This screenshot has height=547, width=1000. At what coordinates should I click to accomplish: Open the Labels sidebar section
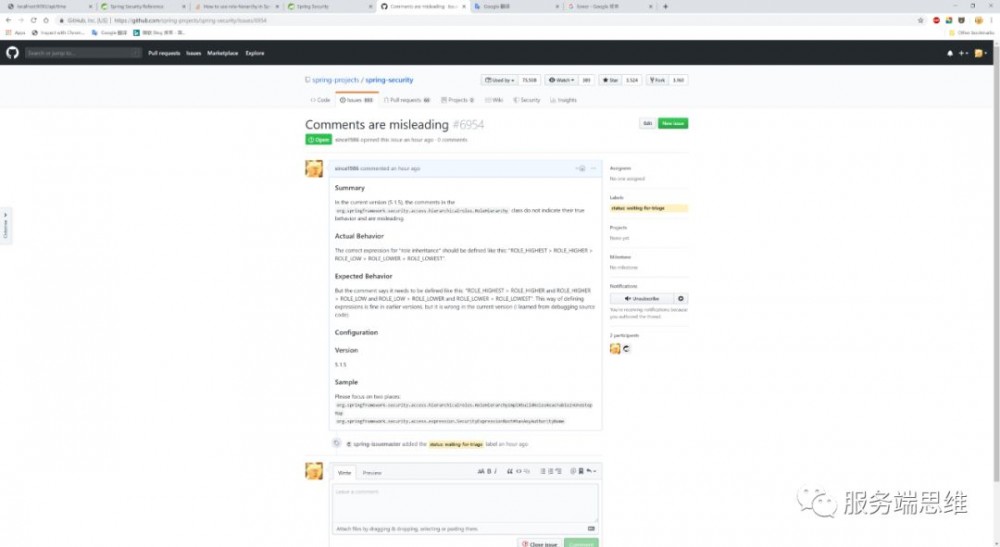point(616,198)
